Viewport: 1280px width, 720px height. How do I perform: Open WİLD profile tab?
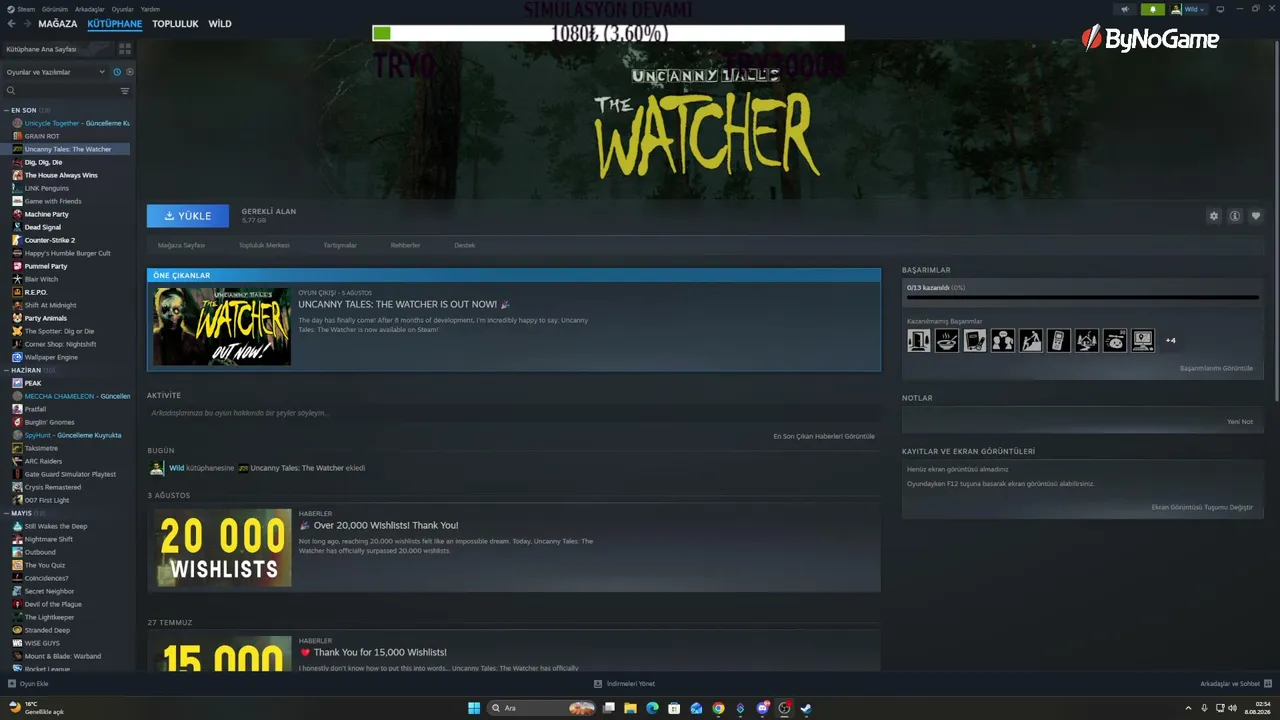coord(220,24)
